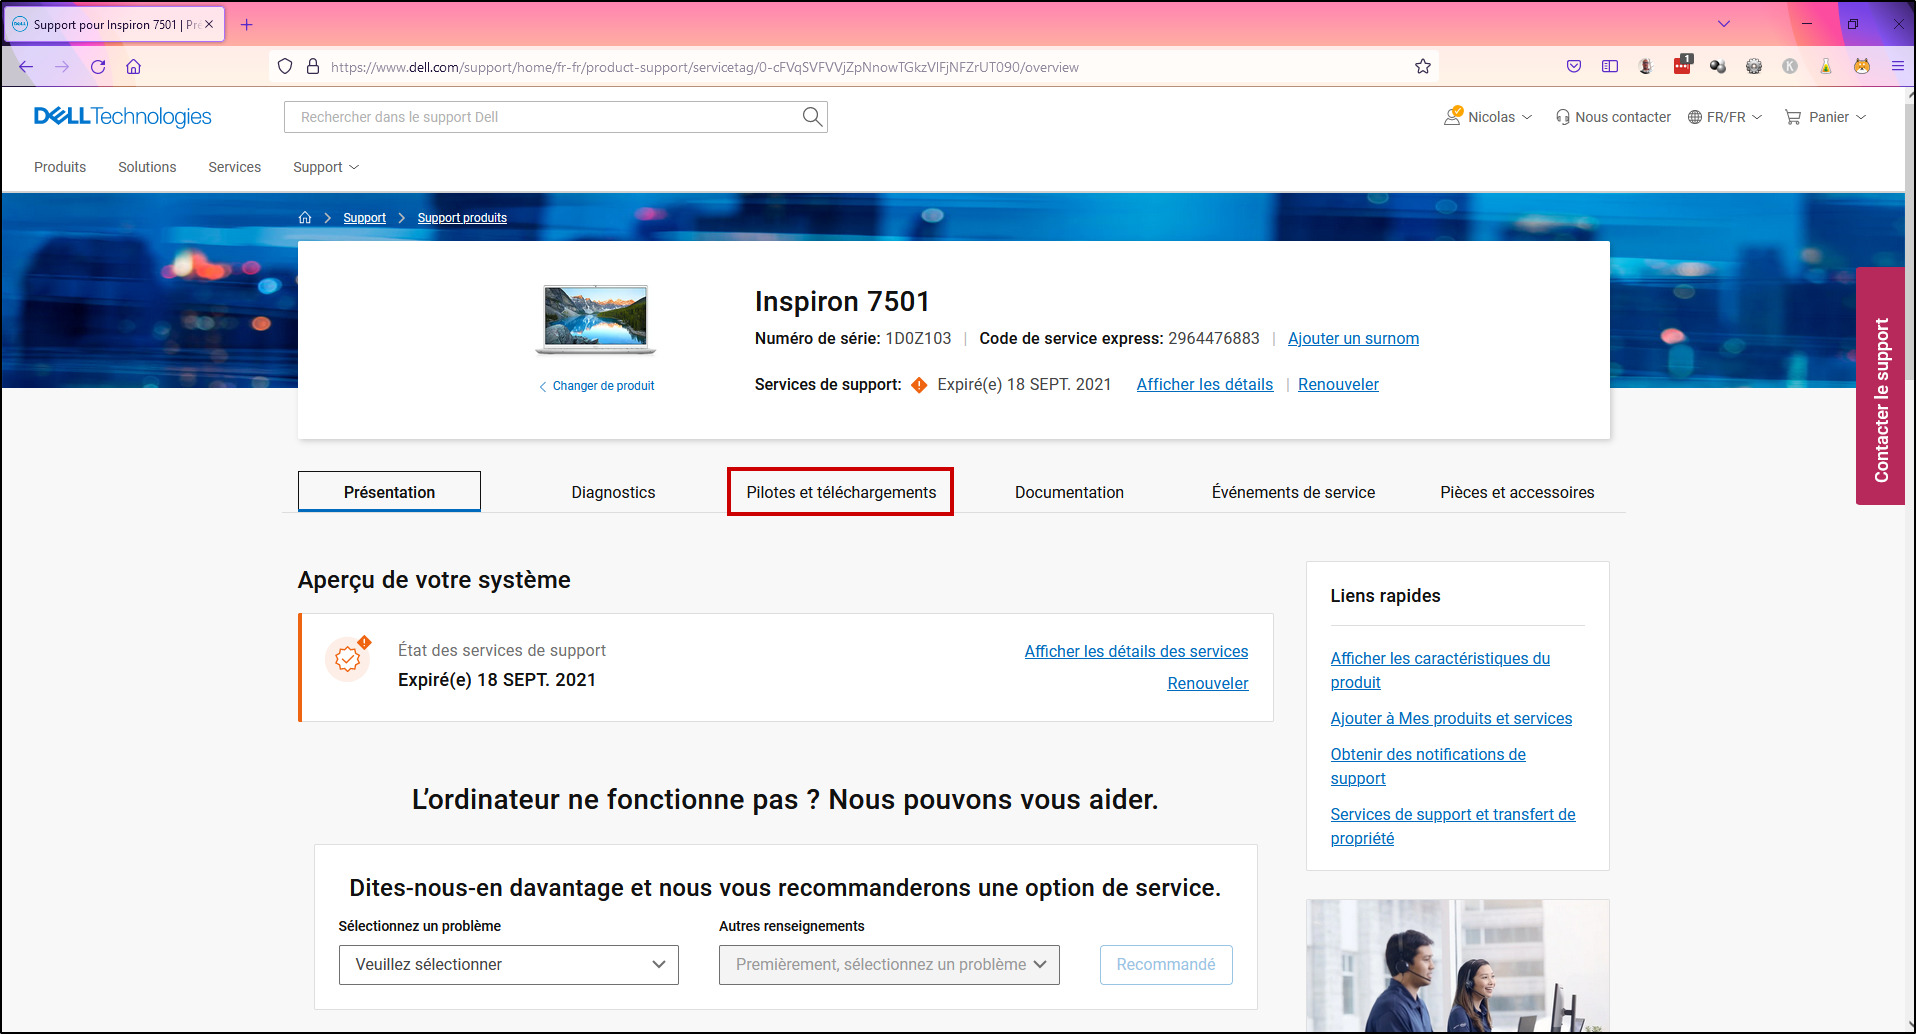Go back with the browser back arrow
The width and height of the screenshot is (1916, 1034).
[26, 67]
